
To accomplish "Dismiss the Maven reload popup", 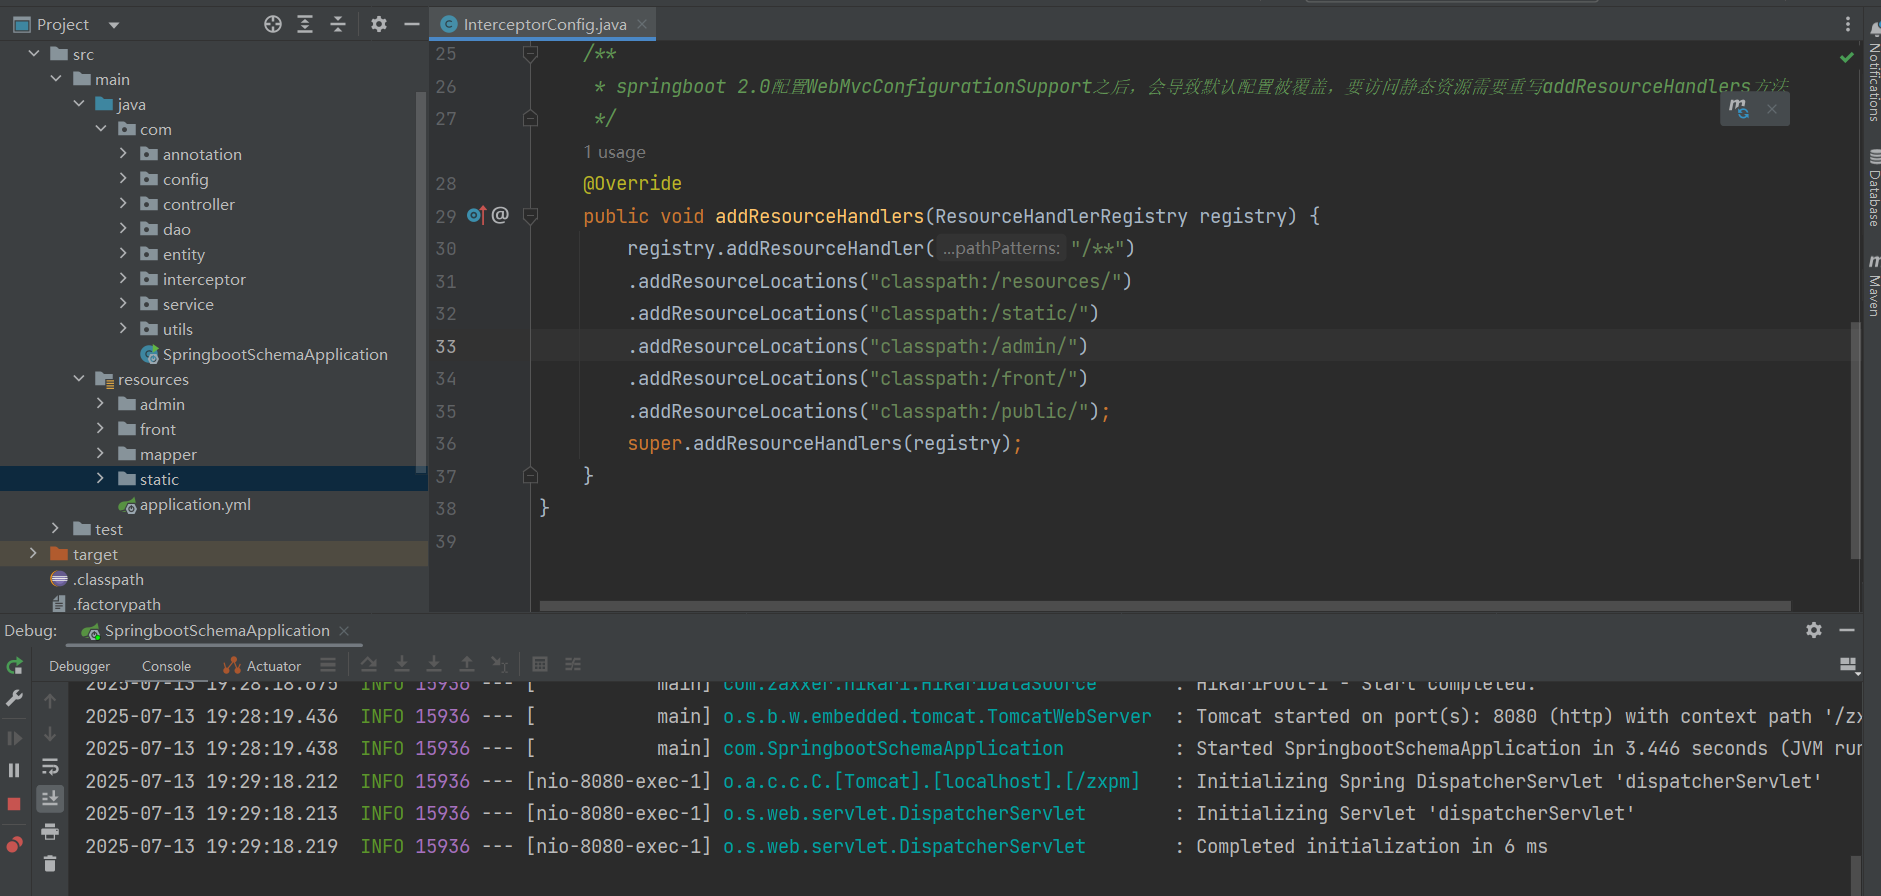I will click(1772, 109).
